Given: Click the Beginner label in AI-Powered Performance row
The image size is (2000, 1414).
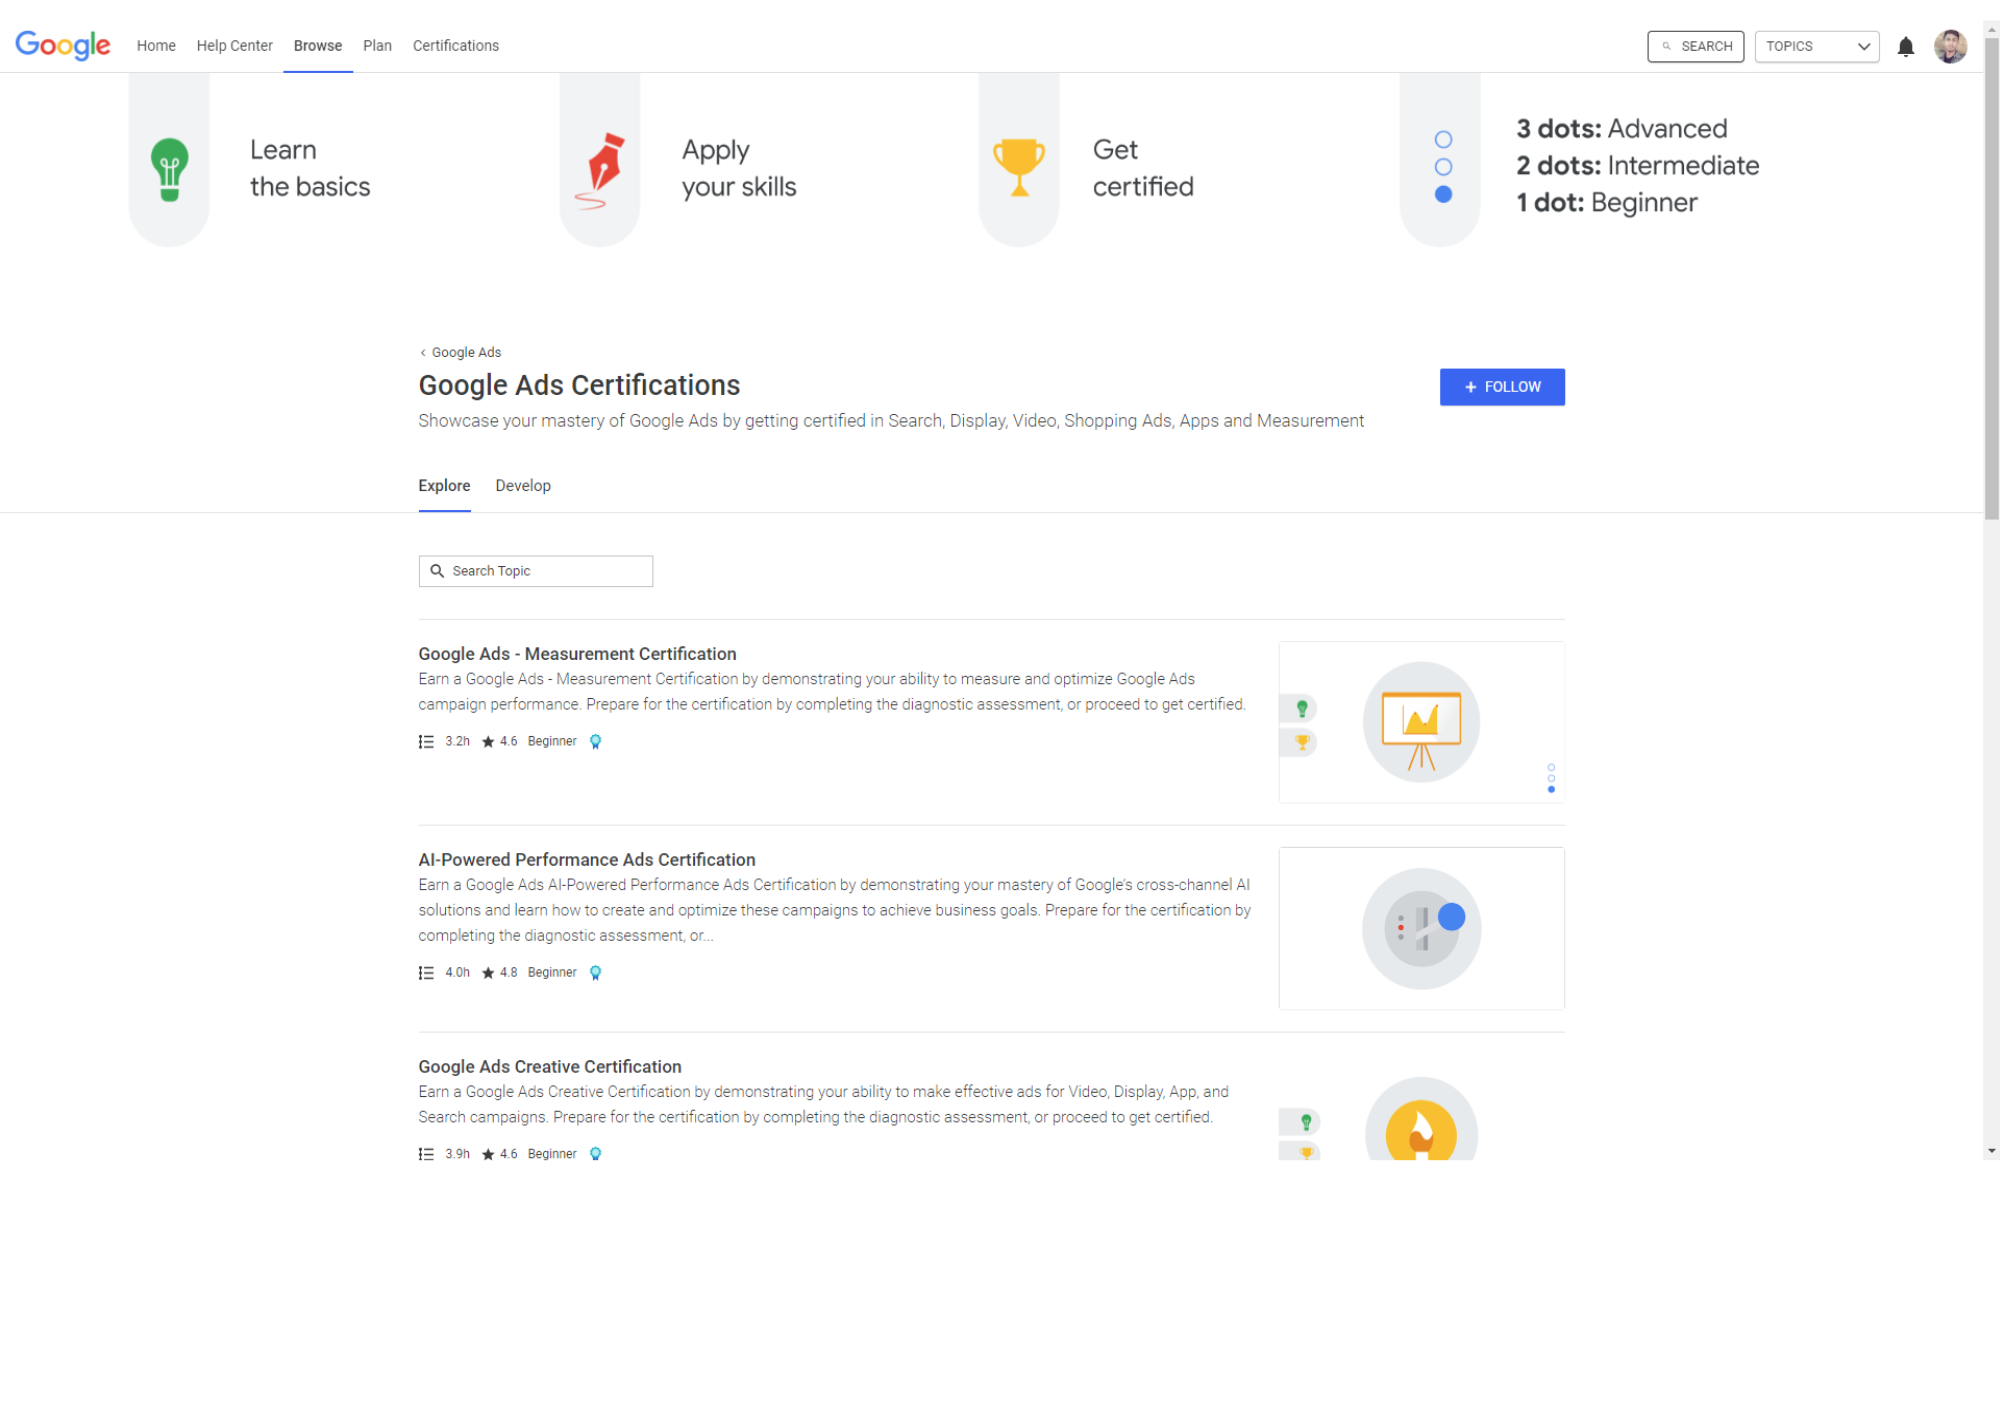Looking at the screenshot, I should (552, 972).
